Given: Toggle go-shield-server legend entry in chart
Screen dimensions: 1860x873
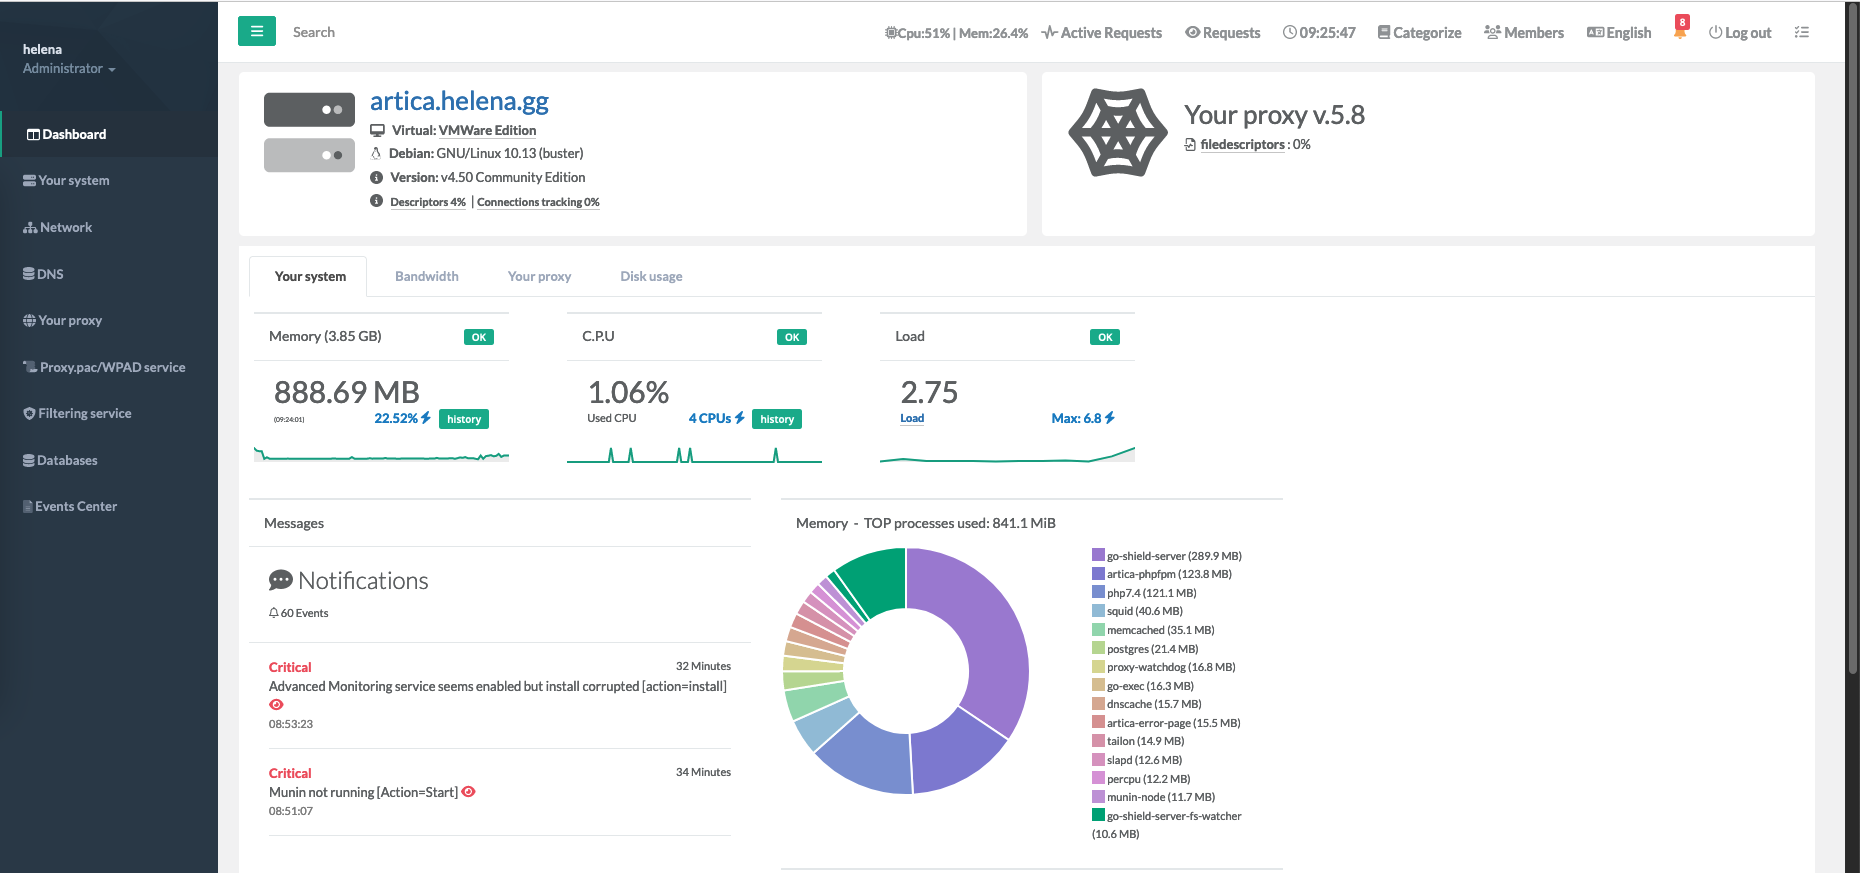Looking at the screenshot, I should (x=1173, y=556).
